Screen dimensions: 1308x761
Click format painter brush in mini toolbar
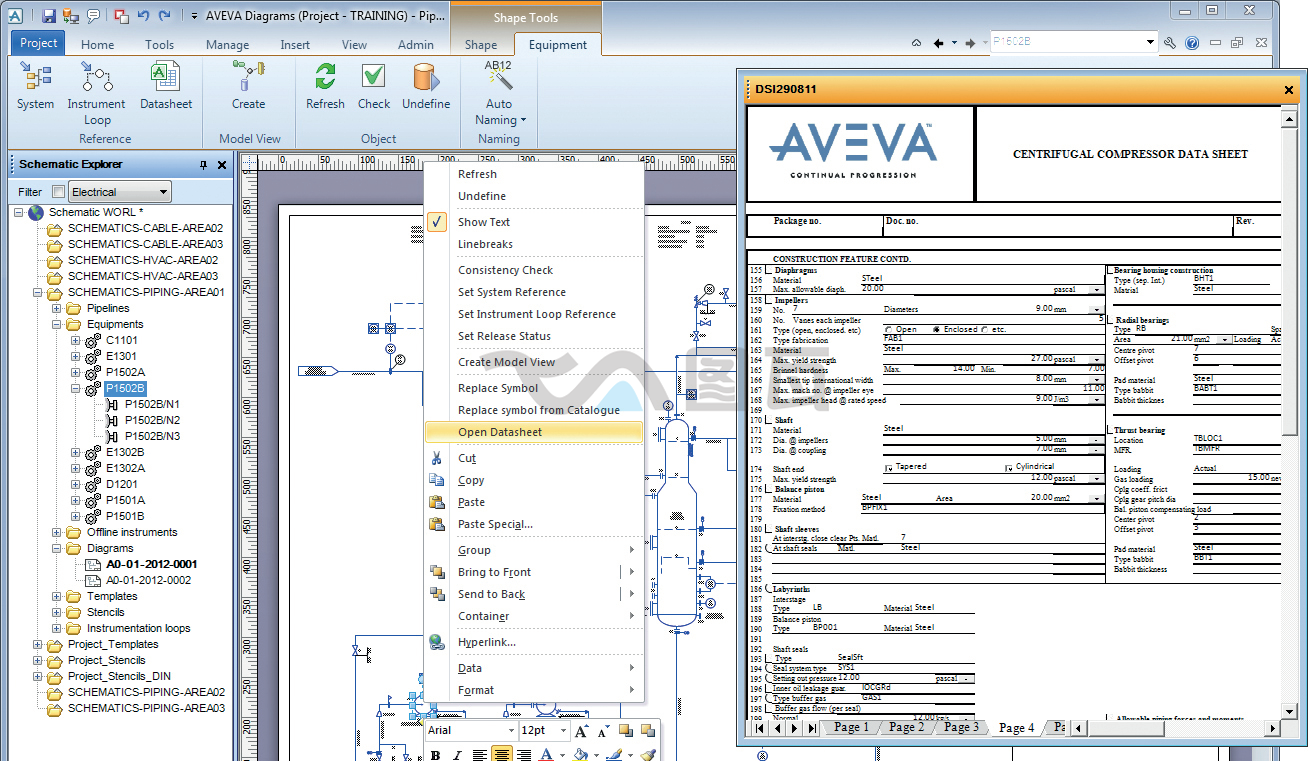(647, 754)
